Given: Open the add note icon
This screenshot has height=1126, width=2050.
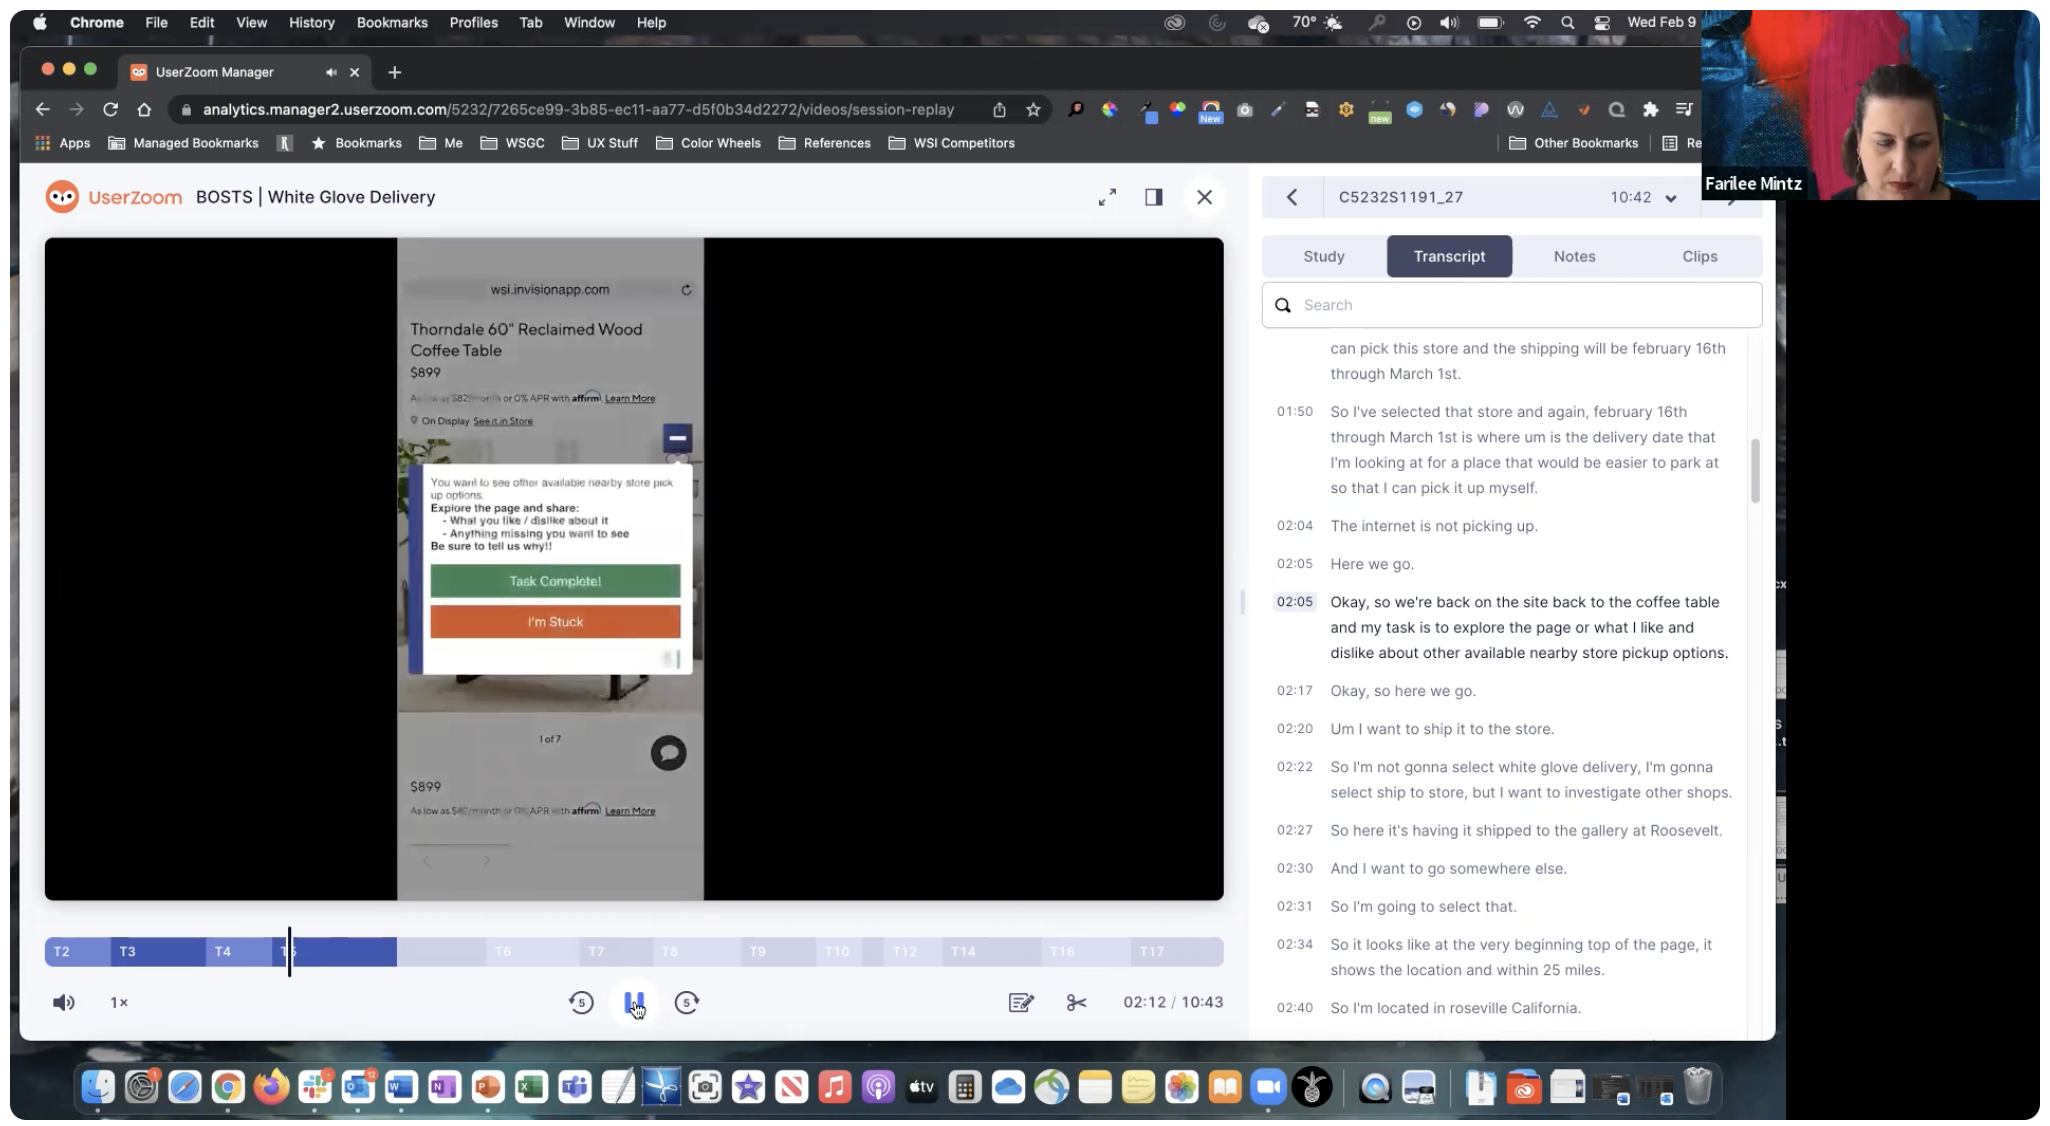Looking at the screenshot, I should tap(1020, 1002).
